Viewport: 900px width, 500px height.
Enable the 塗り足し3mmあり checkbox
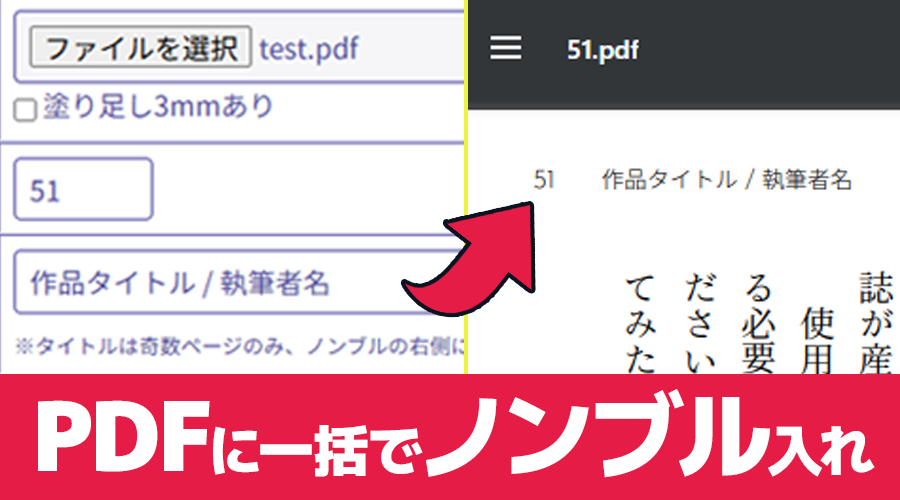tap(24, 111)
